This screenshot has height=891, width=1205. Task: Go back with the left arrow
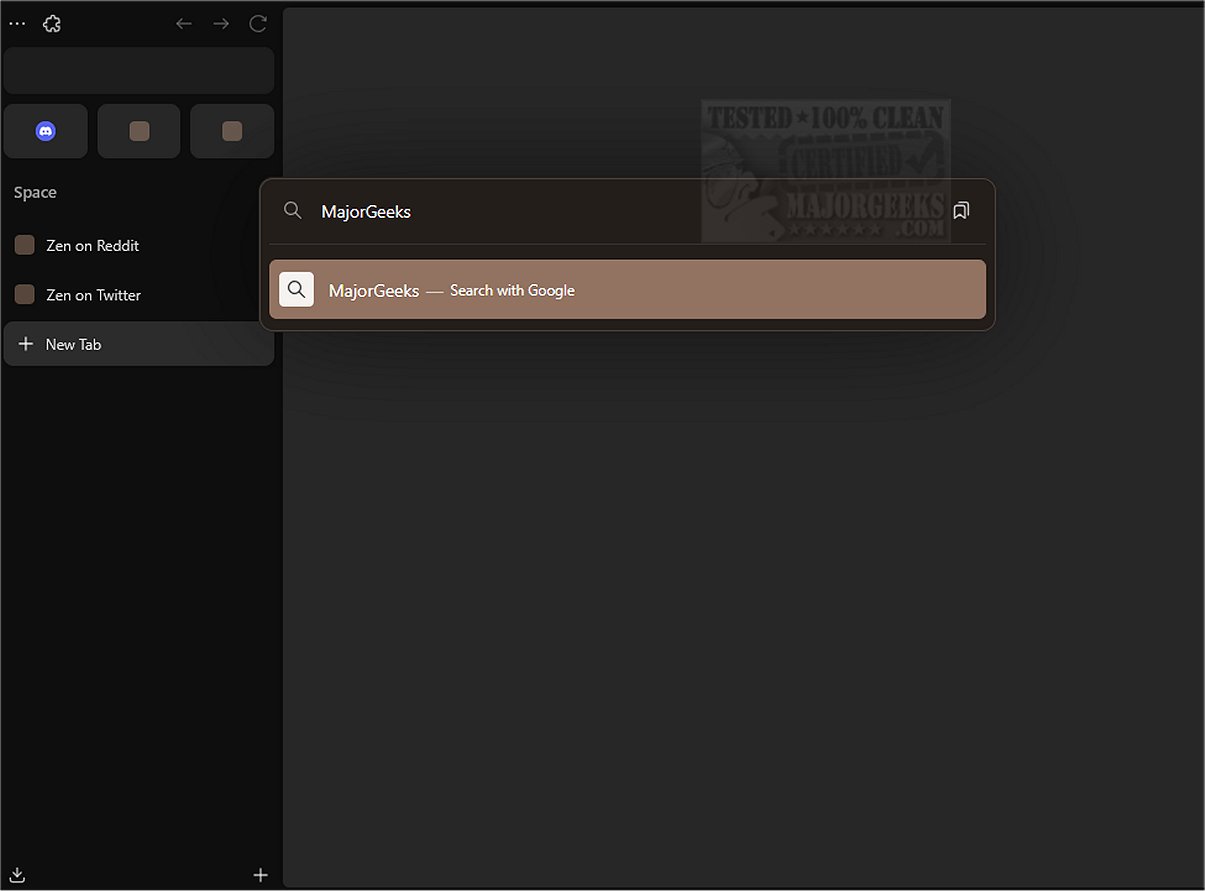pos(184,23)
